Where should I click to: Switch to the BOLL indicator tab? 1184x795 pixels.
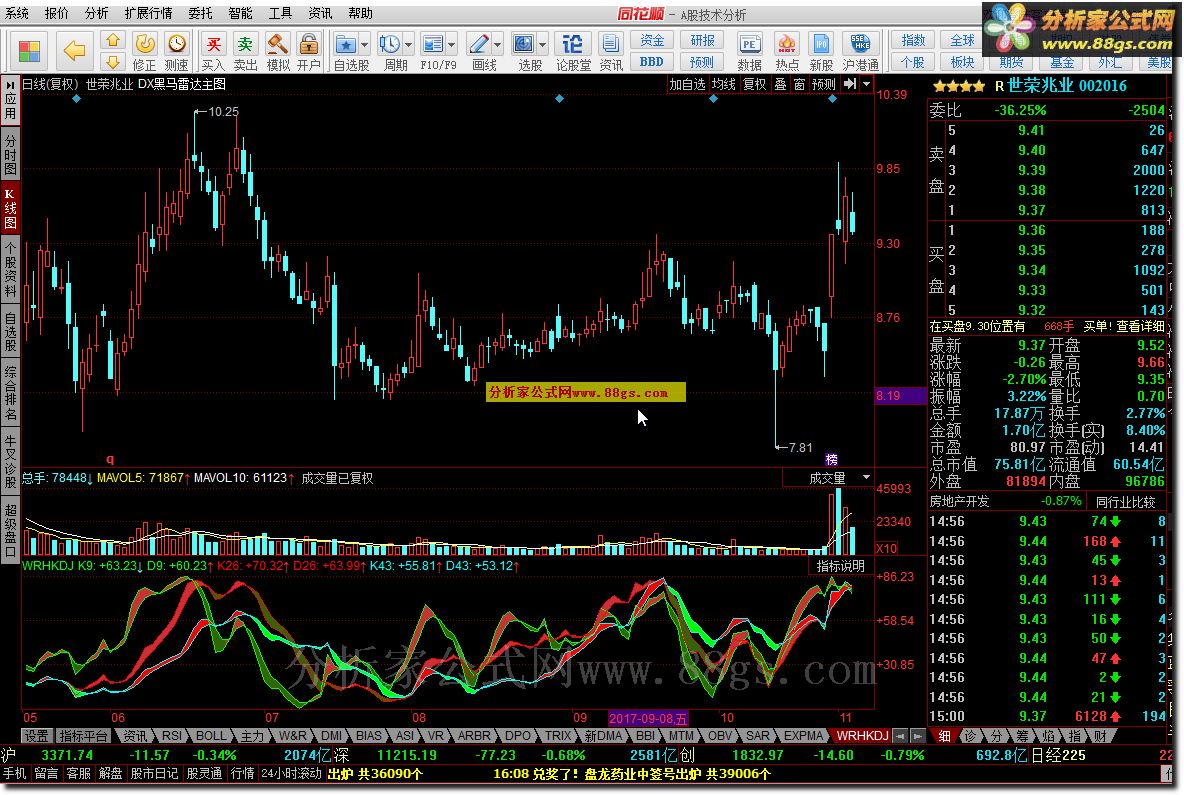tap(211, 735)
